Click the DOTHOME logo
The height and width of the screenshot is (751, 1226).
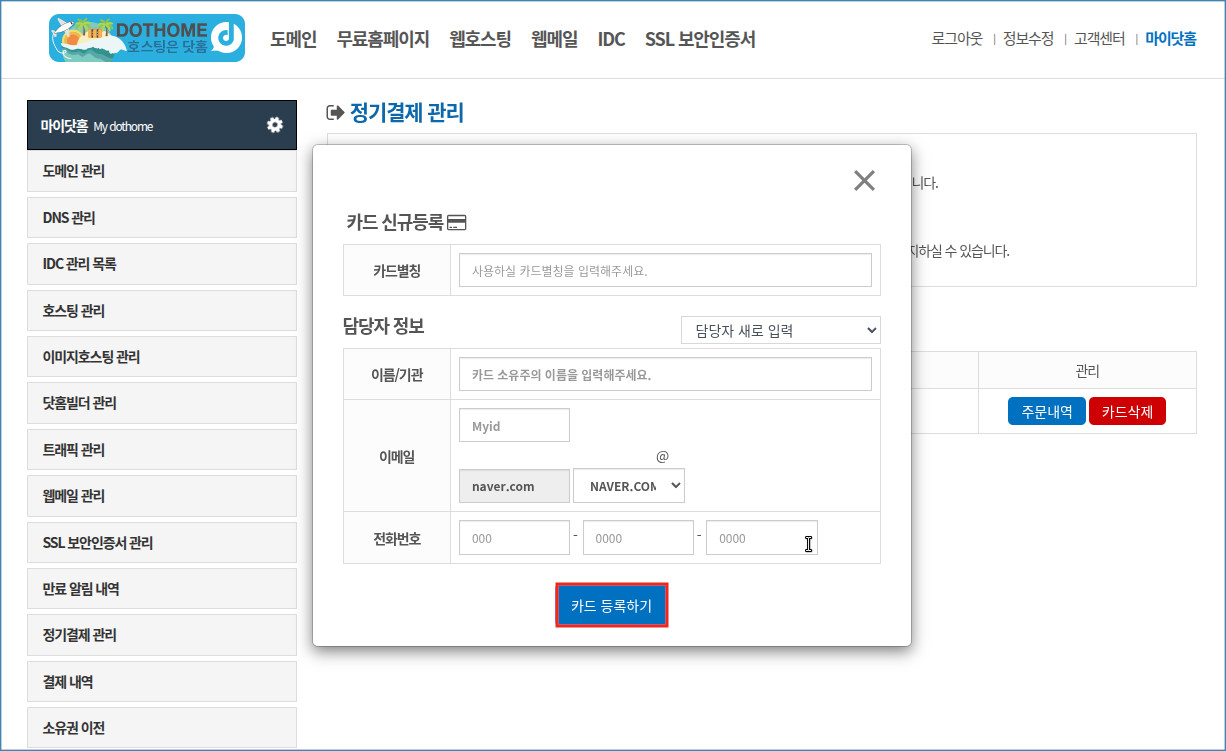(146, 38)
